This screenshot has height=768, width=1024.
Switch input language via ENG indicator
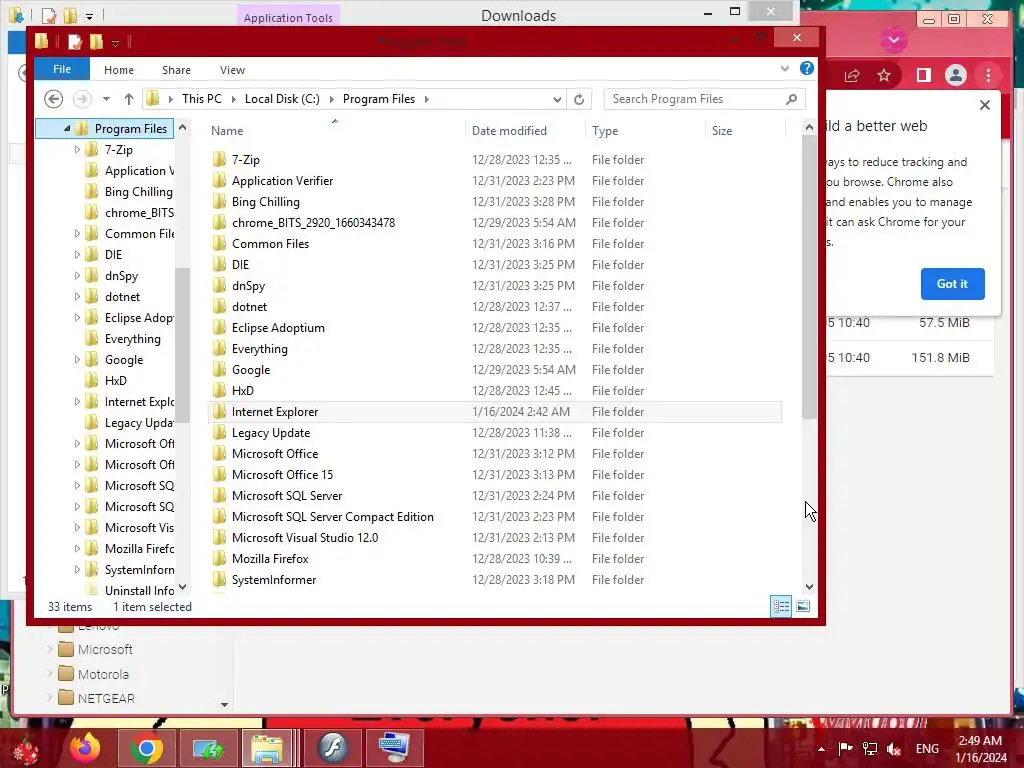(927, 749)
